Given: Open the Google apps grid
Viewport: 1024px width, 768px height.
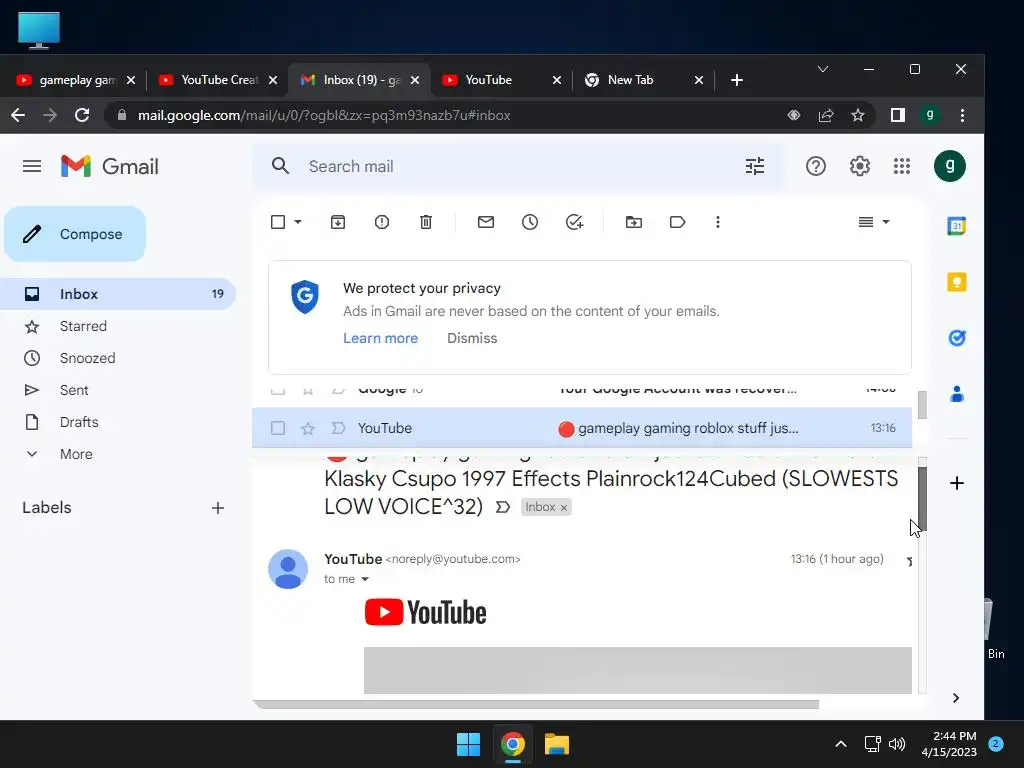Looking at the screenshot, I should pyautogui.click(x=901, y=166).
